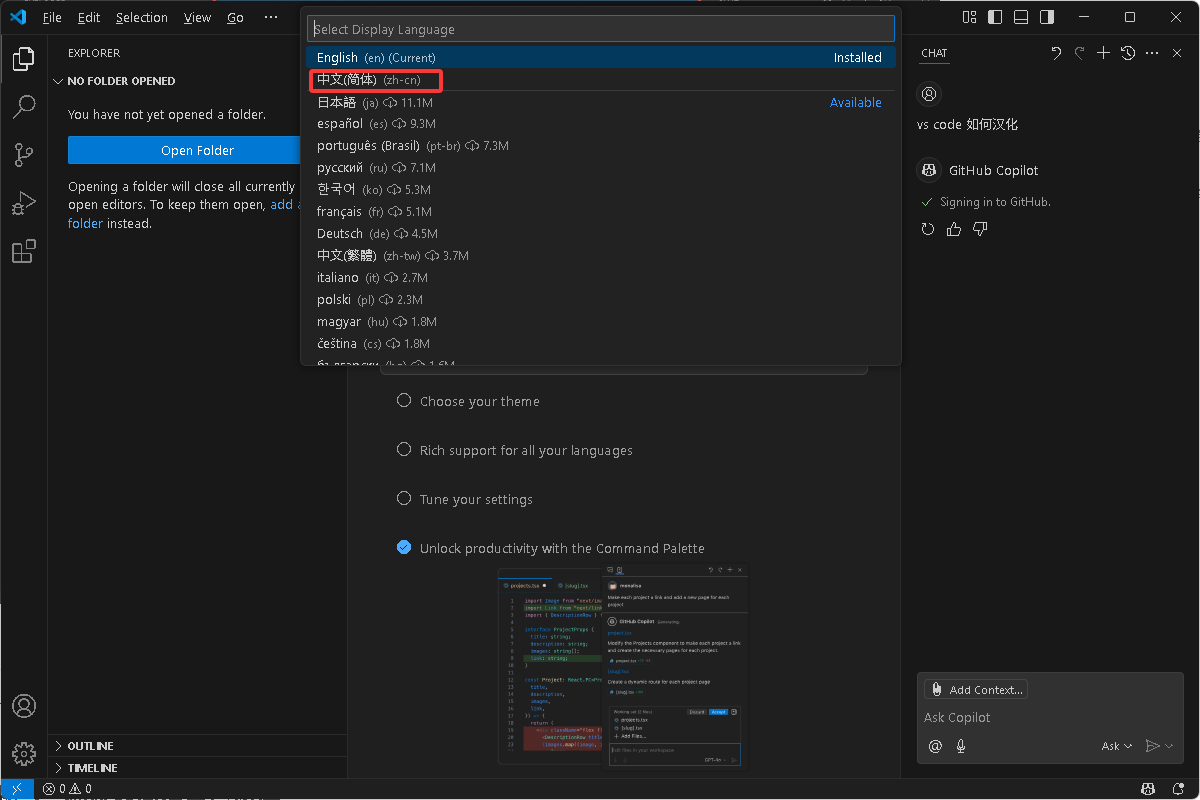The height and width of the screenshot is (800, 1200).
Task: Mark Copilot response unhelpful with thumbs down
Action: point(980,229)
